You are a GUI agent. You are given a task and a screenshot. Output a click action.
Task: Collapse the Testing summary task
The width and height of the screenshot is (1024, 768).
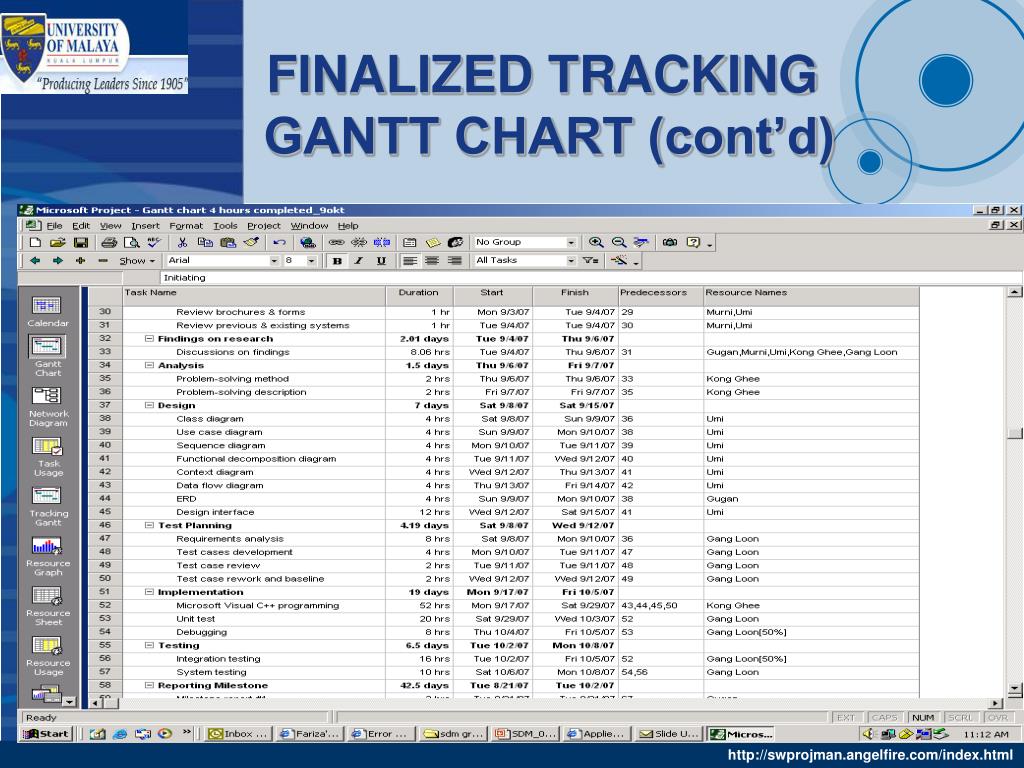tap(149, 645)
